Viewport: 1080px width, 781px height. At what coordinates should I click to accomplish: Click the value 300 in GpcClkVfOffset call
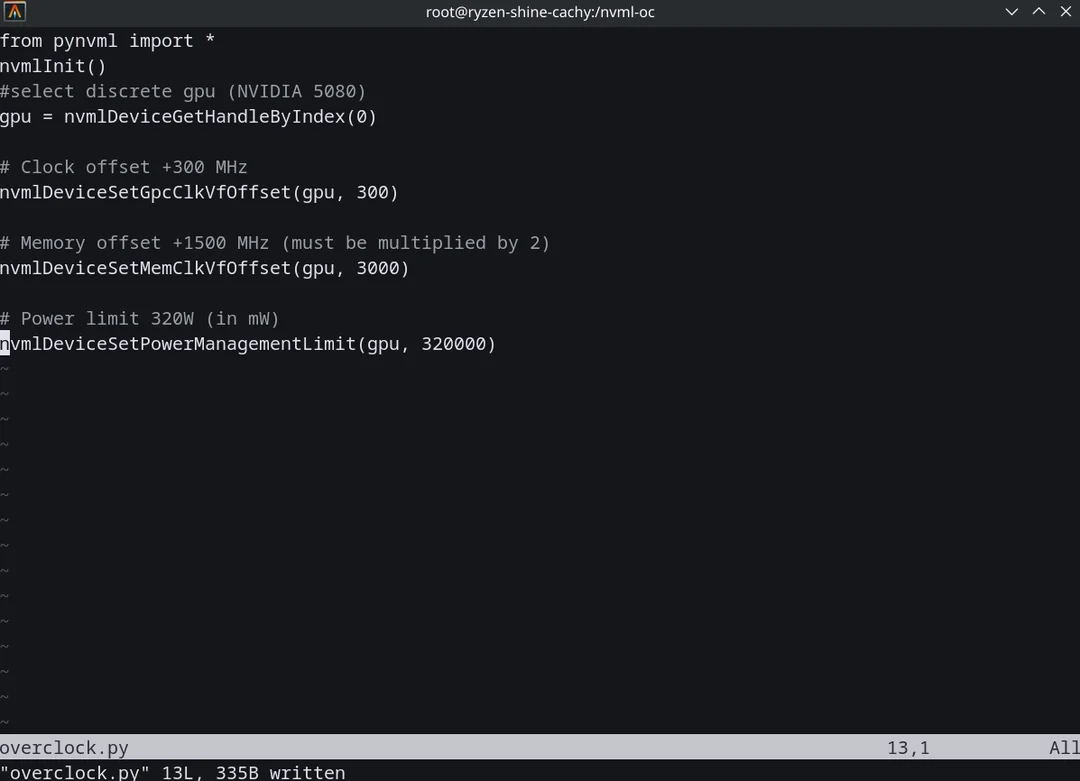pyautogui.click(x=372, y=192)
